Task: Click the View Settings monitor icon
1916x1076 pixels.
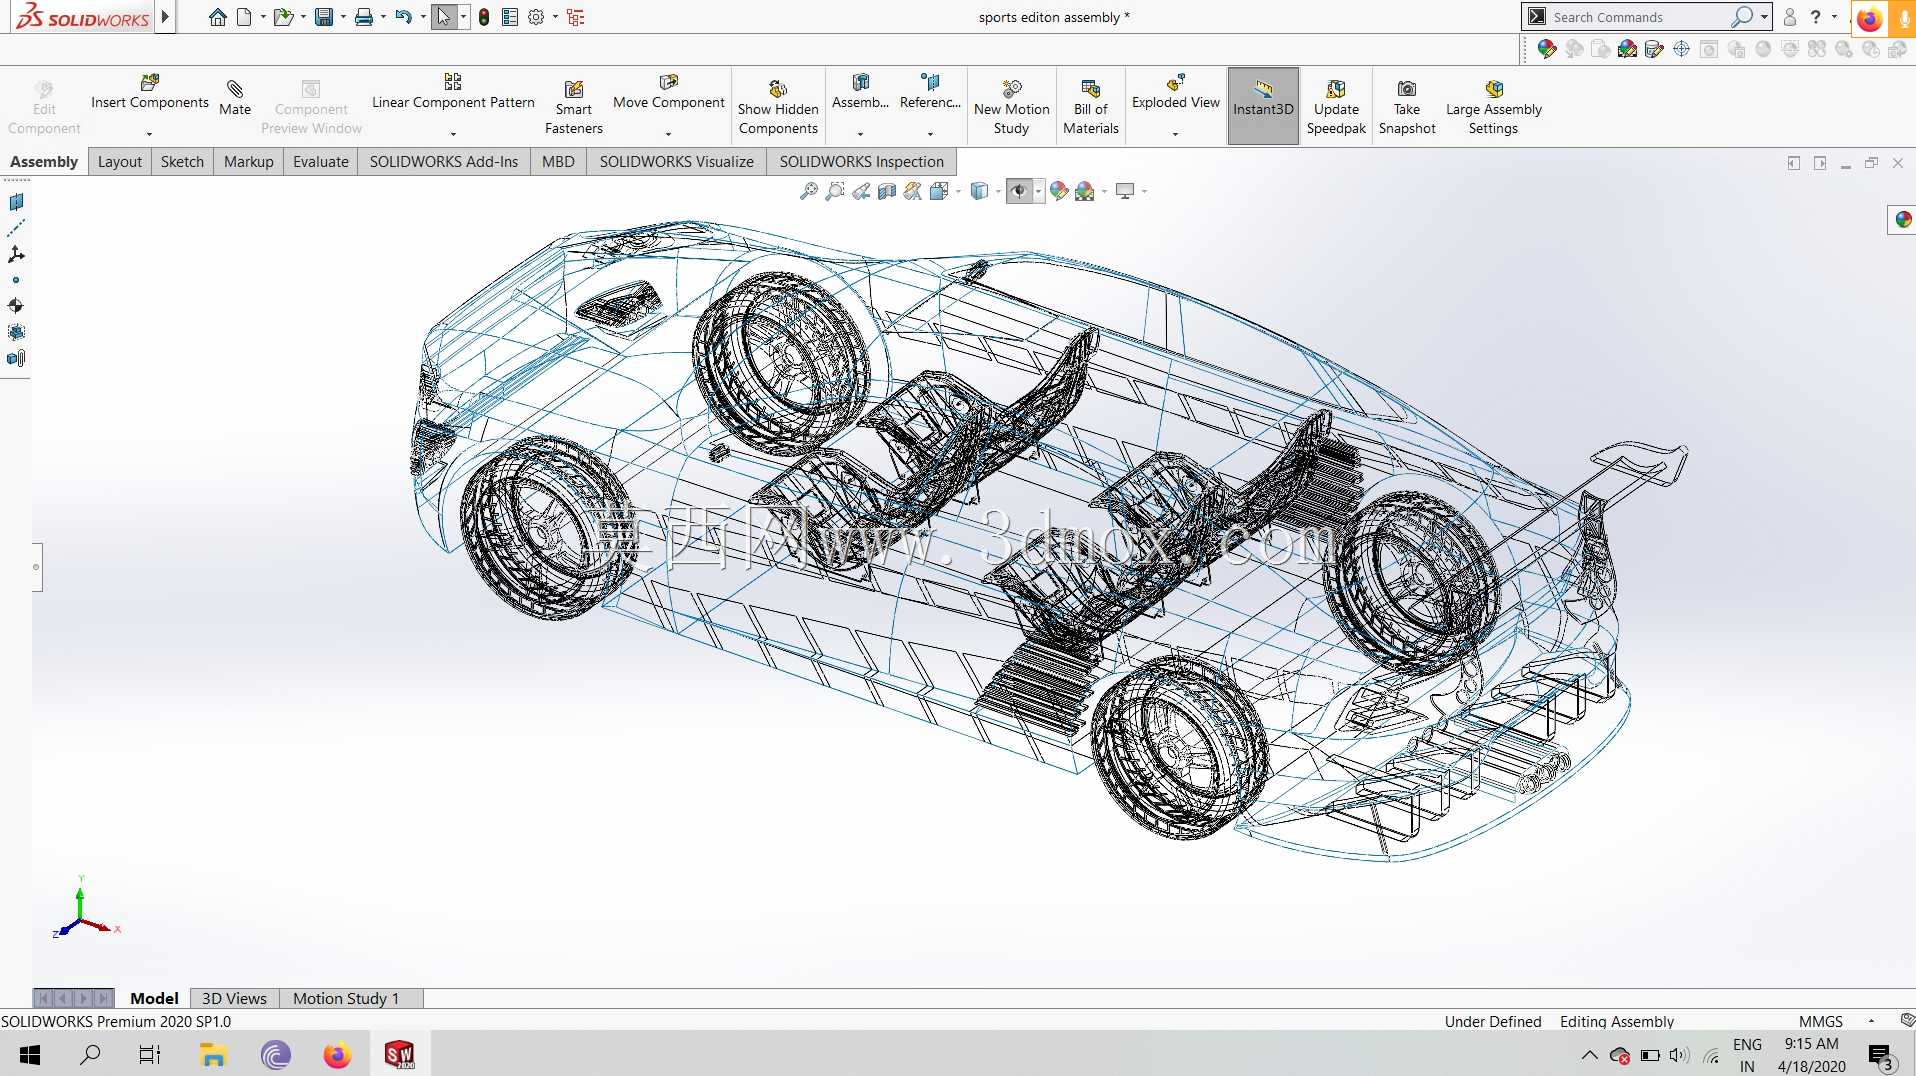Action: pos(1125,191)
